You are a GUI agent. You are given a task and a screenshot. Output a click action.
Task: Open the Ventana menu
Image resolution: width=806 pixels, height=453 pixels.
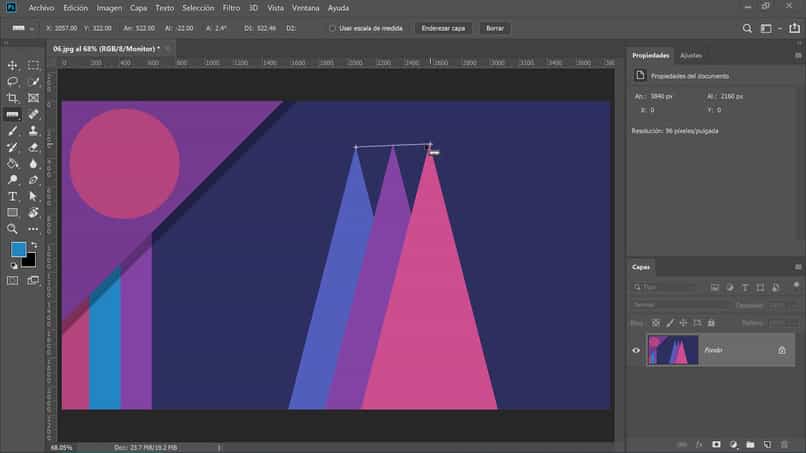click(x=305, y=8)
